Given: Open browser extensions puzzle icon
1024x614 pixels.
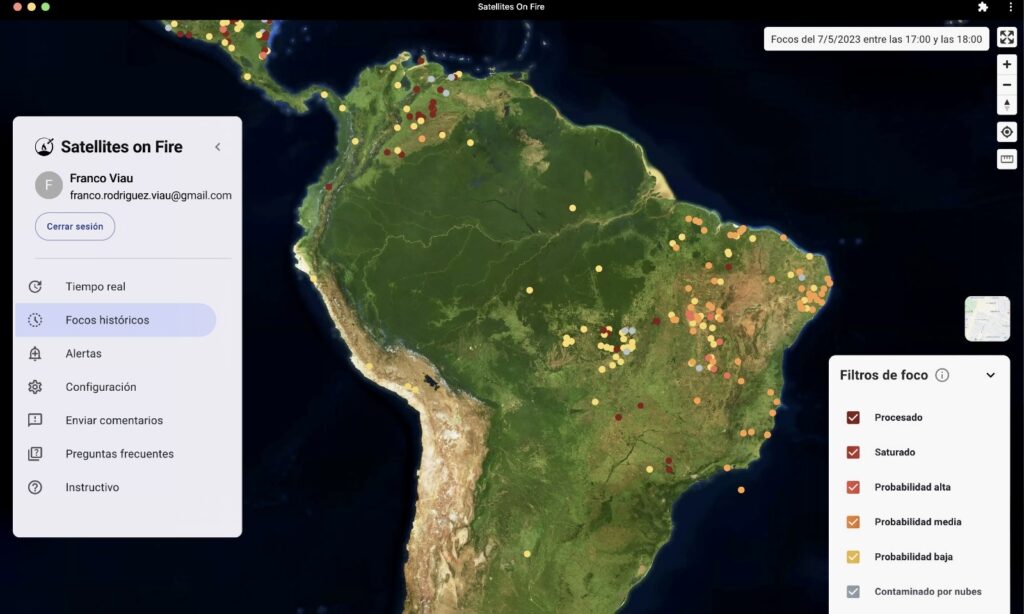Looking at the screenshot, I should click(983, 7).
